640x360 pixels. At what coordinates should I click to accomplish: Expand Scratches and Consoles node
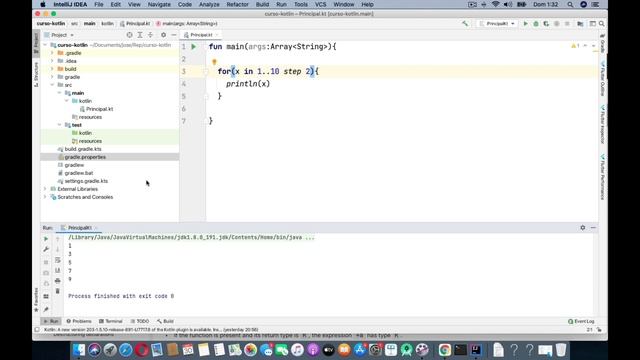coord(45,197)
